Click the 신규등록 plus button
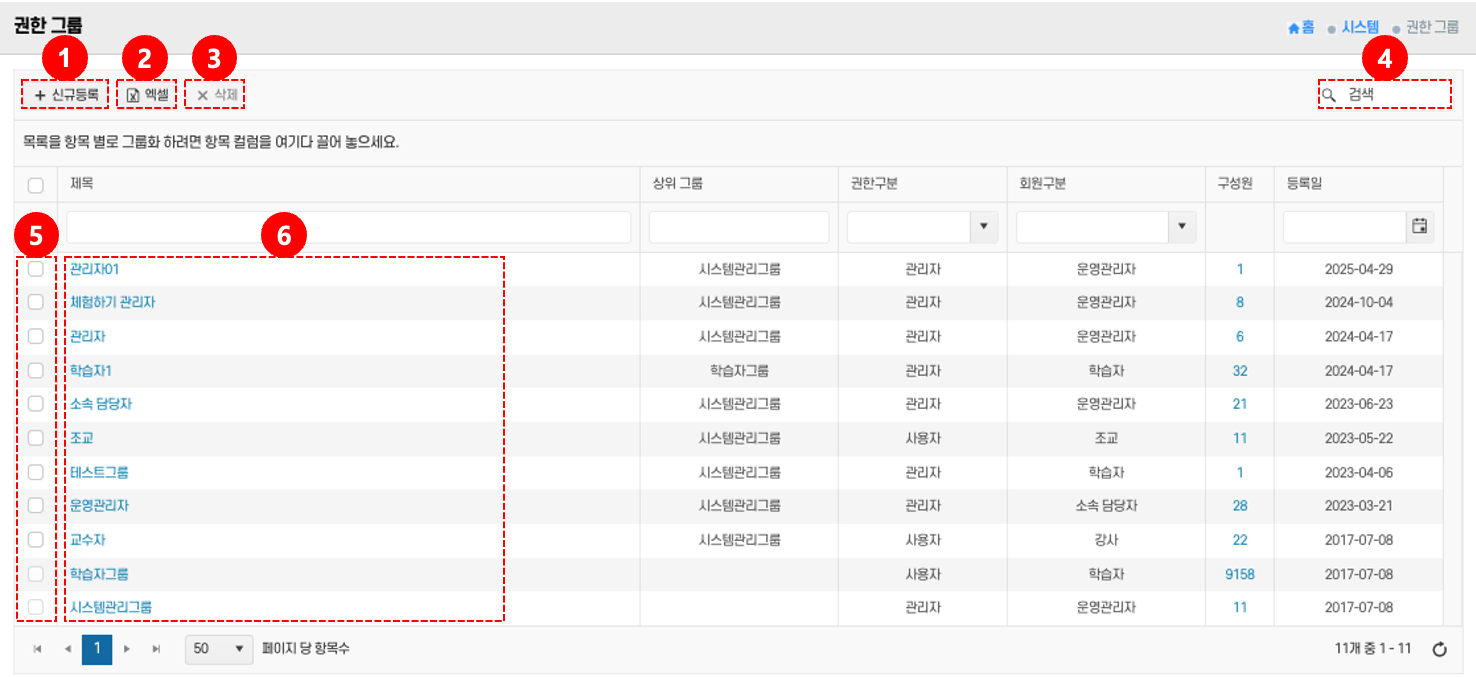1476x677 pixels. [66, 95]
